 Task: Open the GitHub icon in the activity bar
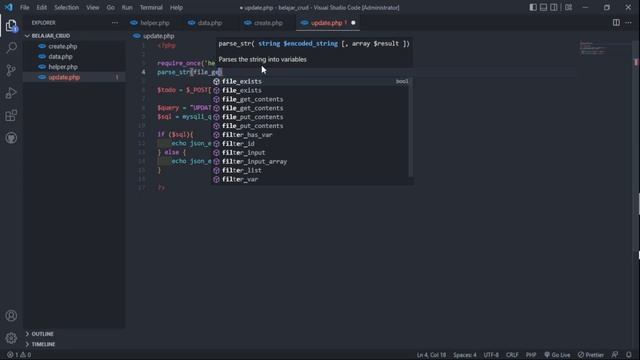click(x=11, y=138)
